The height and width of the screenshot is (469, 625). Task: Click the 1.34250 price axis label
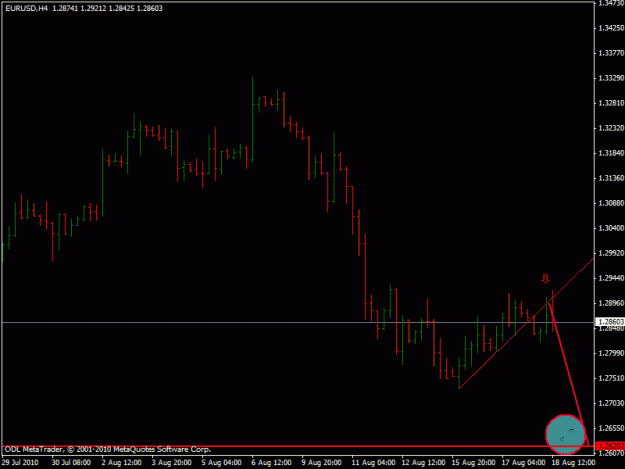611,28
